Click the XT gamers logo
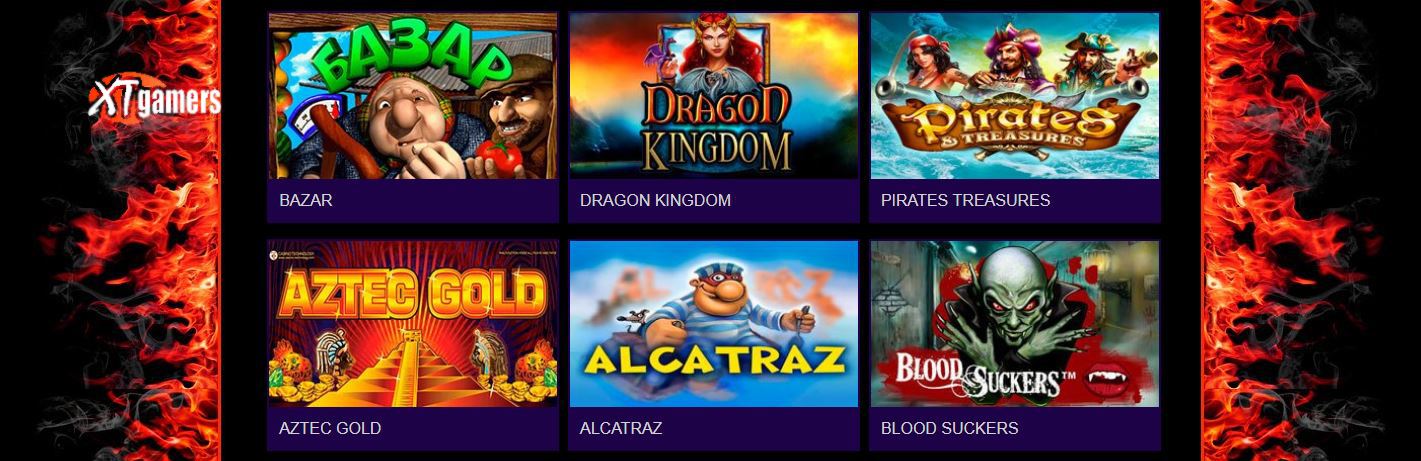The image size is (1421, 461). click(x=155, y=98)
